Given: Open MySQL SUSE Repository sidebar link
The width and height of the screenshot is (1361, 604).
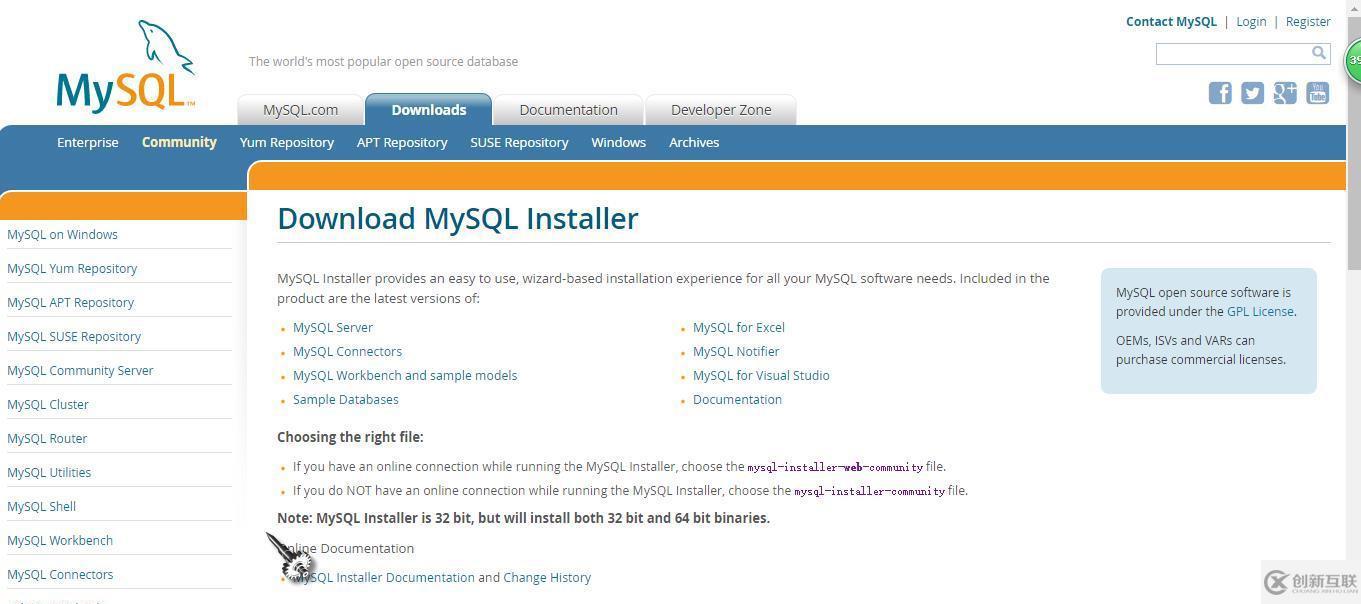Looking at the screenshot, I should 74,336.
